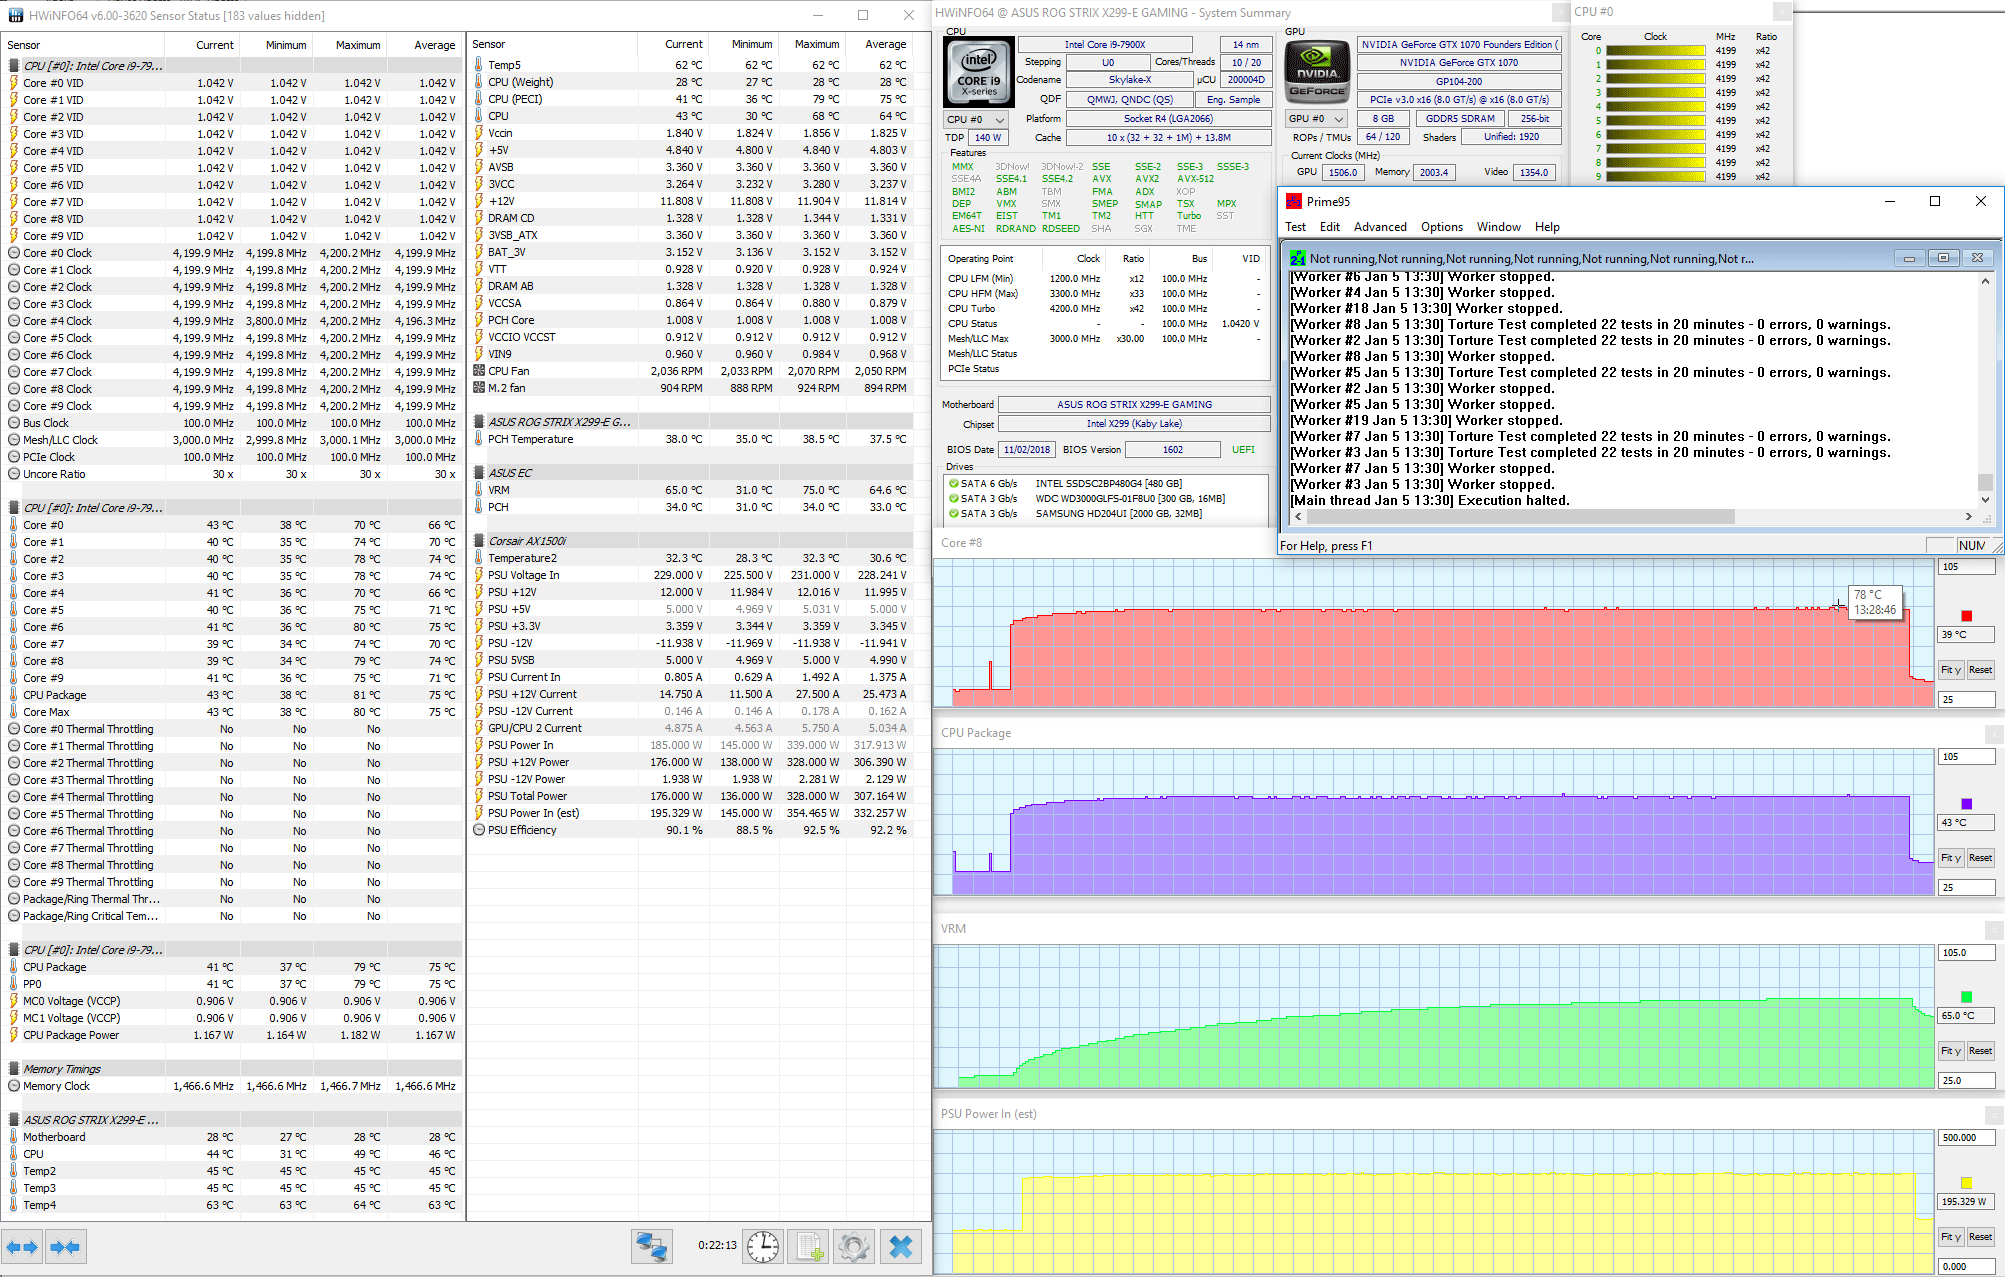2005x1277 pixels.
Task: Close the Prime95 inner worker window
Action: 1977,258
